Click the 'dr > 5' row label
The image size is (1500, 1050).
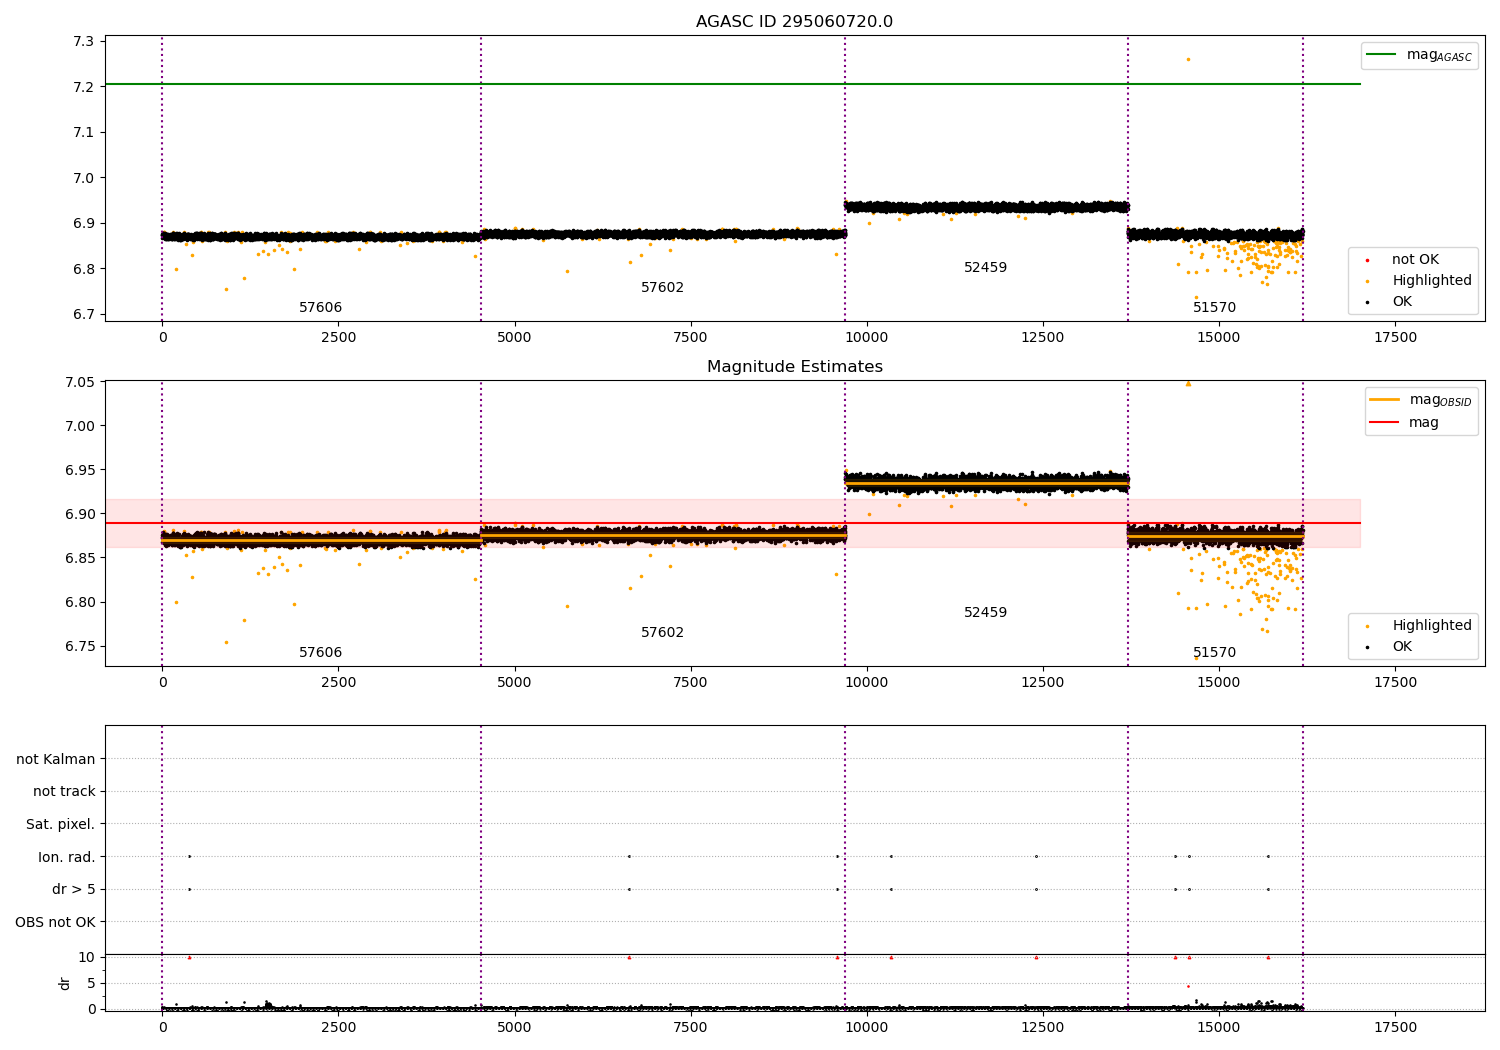click(x=74, y=890)
